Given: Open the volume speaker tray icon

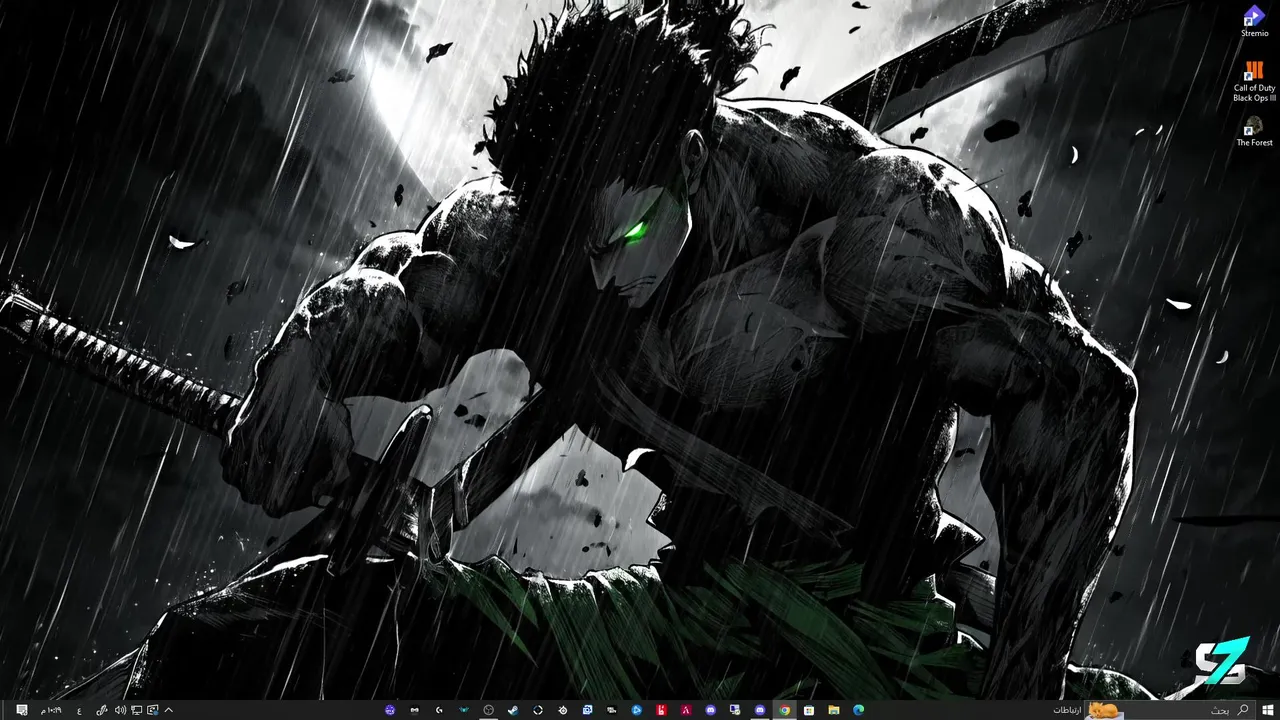Looking at the screenshot, I should [120, 710].
